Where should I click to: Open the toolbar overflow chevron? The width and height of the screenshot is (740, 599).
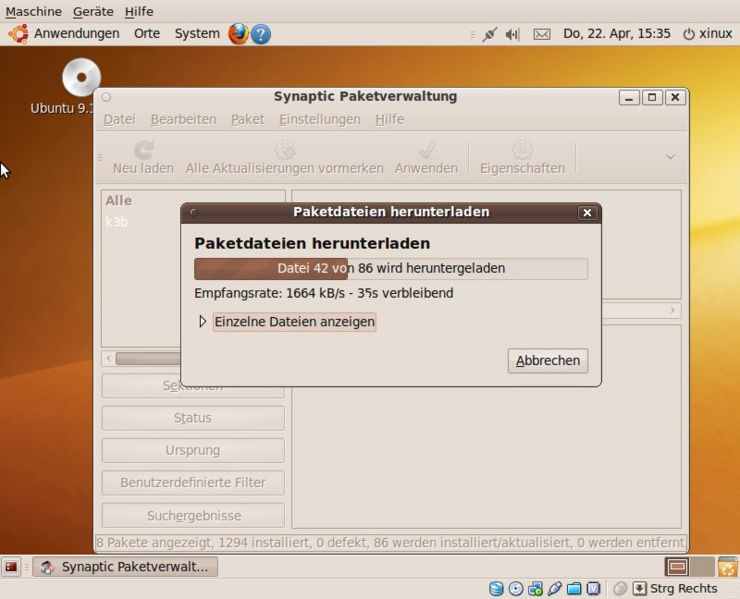click(670, 157)
